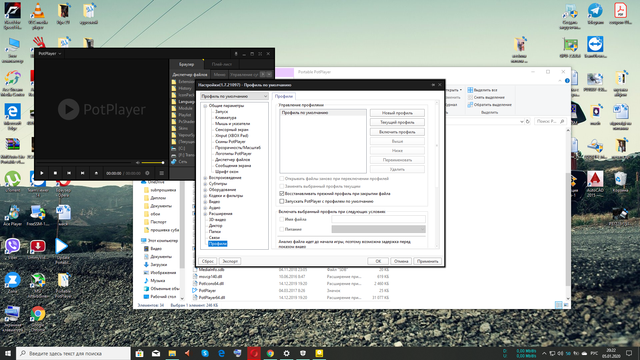Viewport: 640px width, 360px height.
Task: Expand the Оборудование tree node
Action: [205, 190]
